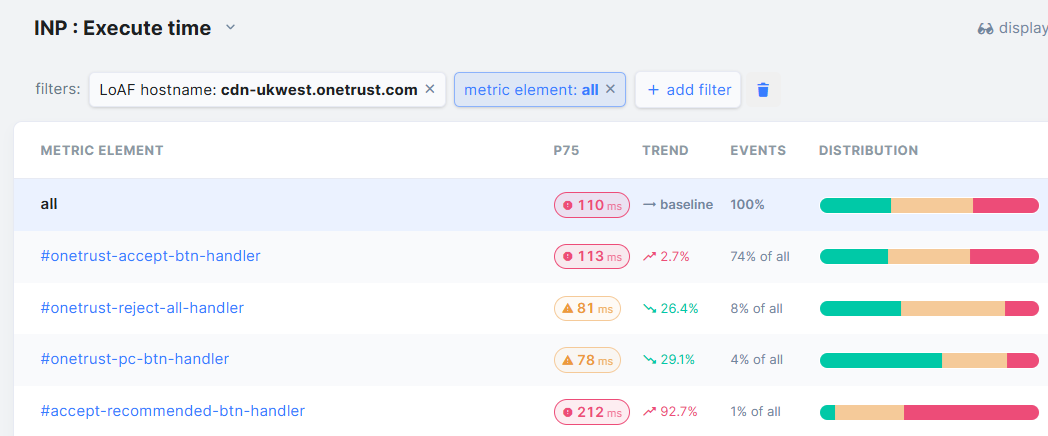Click the 110 ms P75 badge
This screenshot has height=436, width=1048.
click(x=591, y=205)
